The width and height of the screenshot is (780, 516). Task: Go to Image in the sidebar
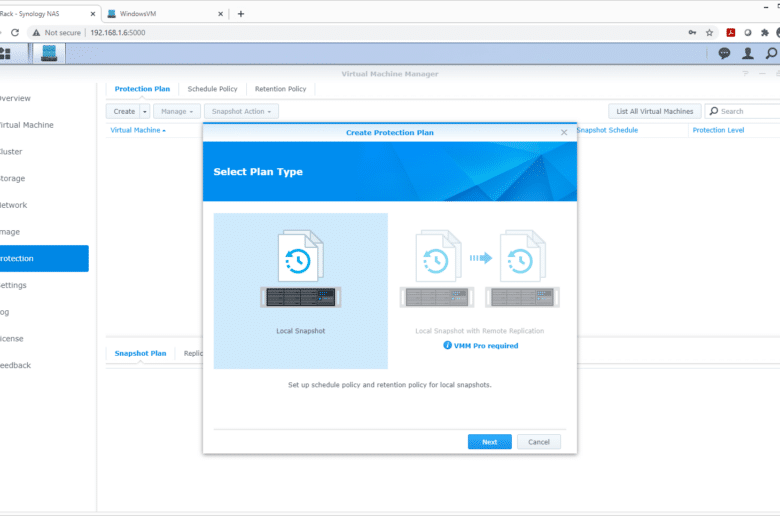point(10,232)
